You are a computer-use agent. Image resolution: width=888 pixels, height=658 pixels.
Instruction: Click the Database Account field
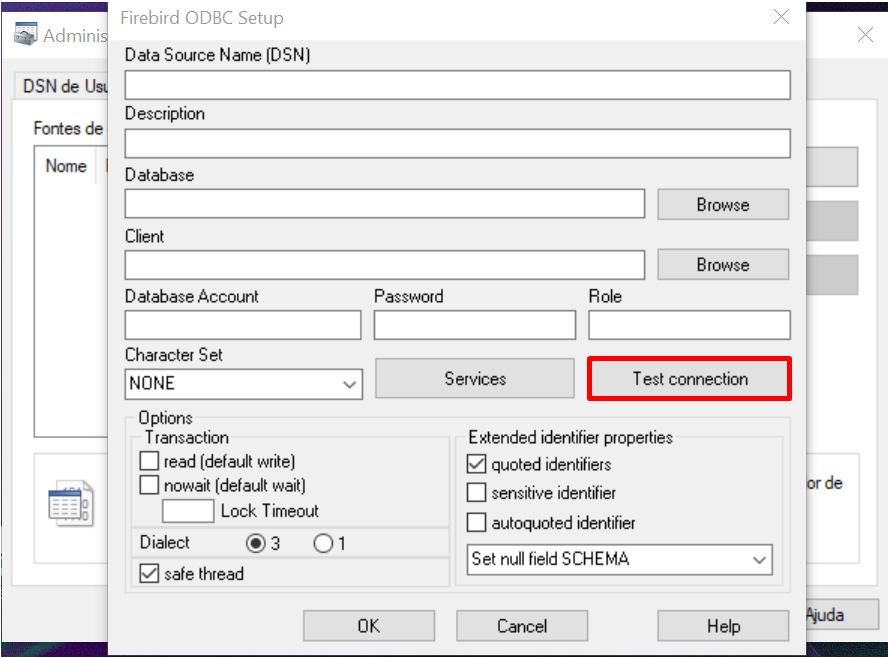[x=243, y=325]
